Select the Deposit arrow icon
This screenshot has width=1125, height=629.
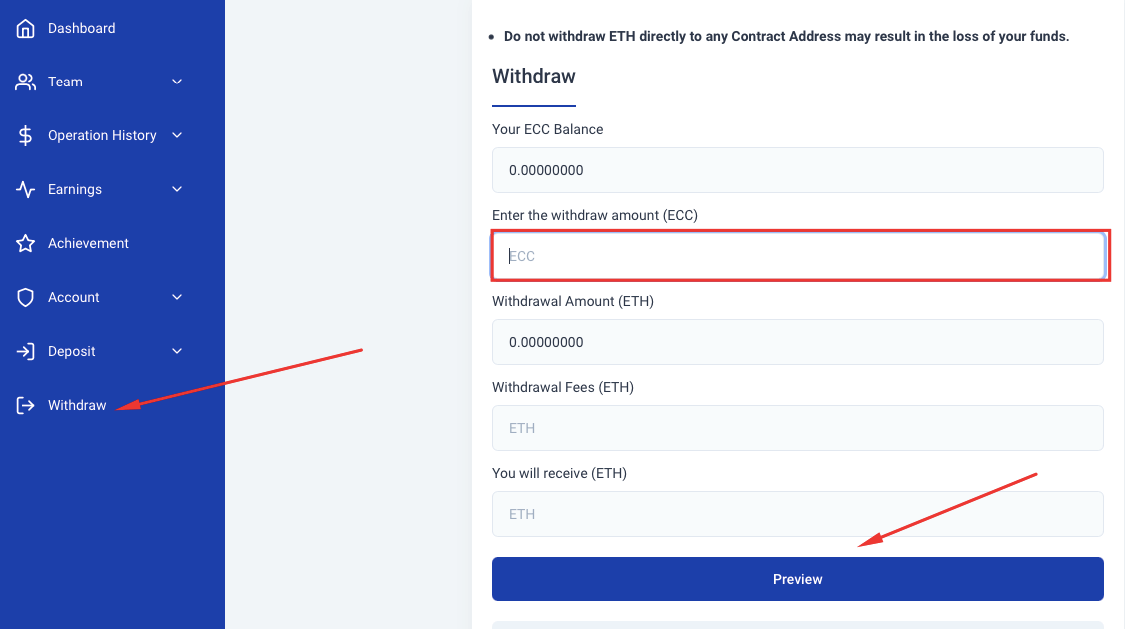point(25,351)
